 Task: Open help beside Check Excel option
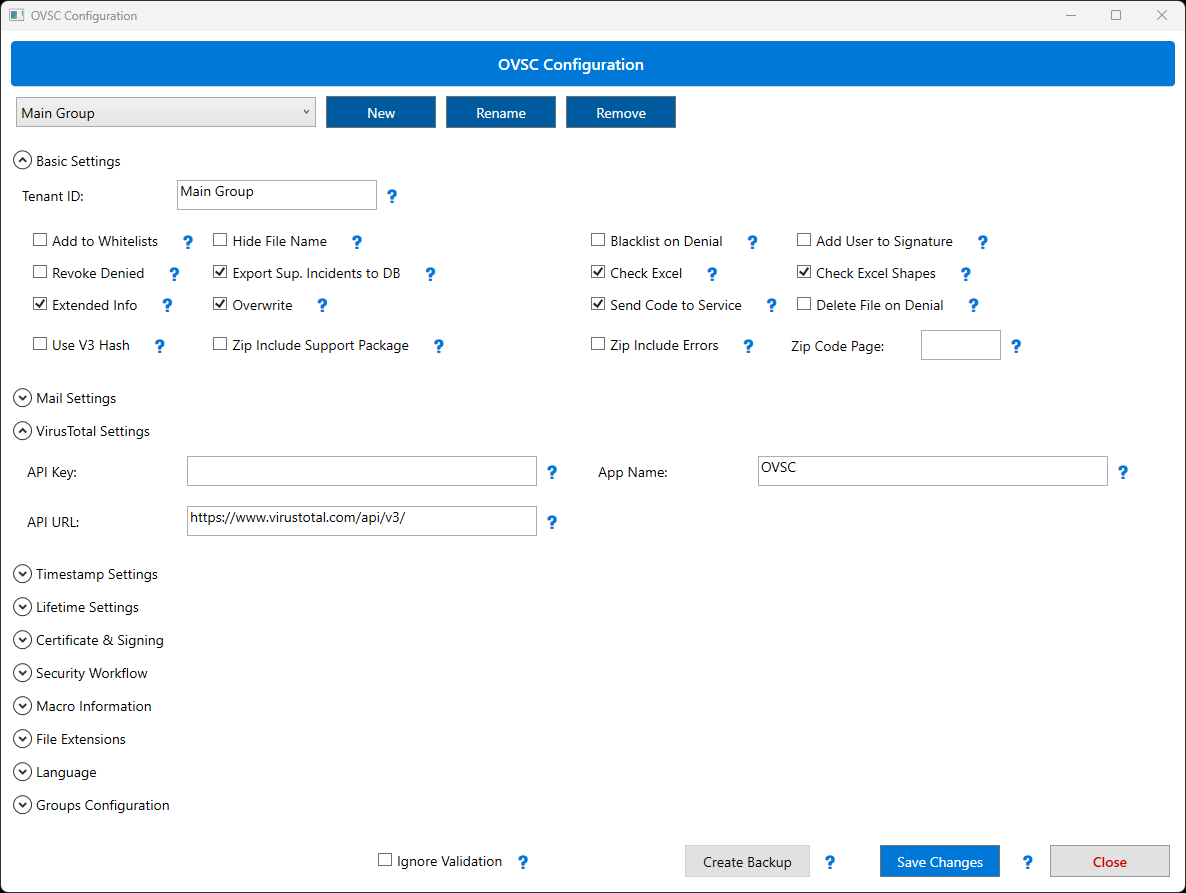(712, 274)
